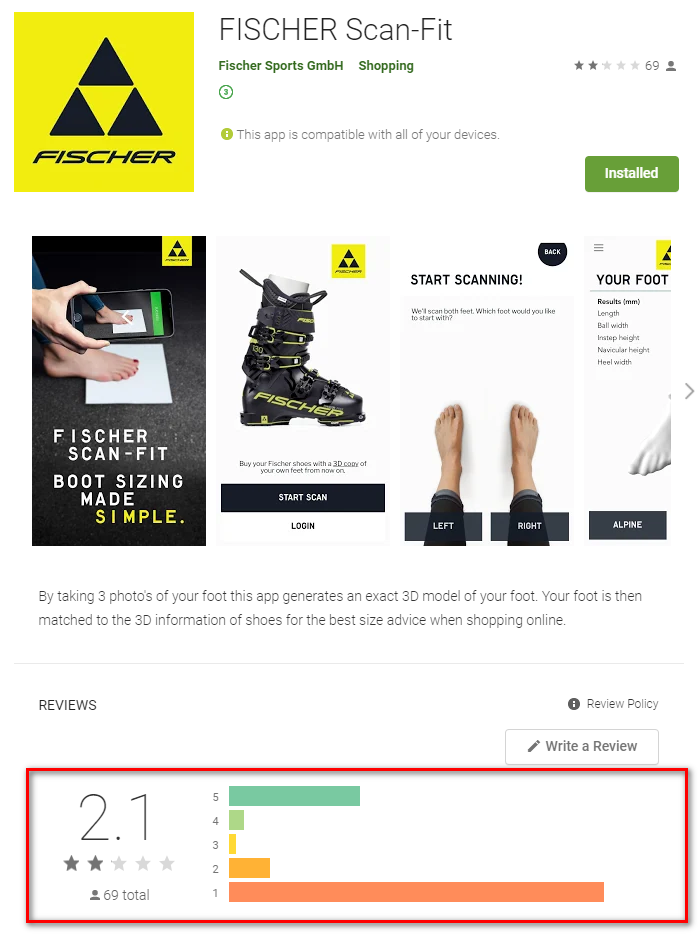The width and height of the screenshot is (698, 937).
Task: Click the PEGI 3 content rating badge
Action: click(x=226, y=92)
